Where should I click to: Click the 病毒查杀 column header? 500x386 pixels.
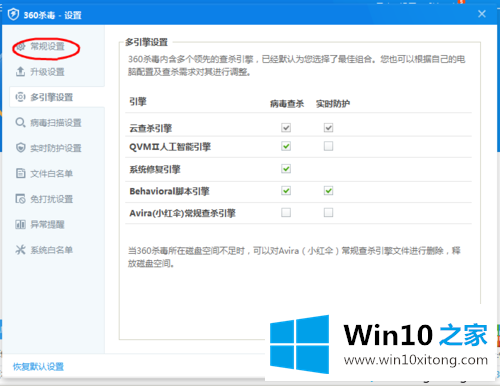287,104
